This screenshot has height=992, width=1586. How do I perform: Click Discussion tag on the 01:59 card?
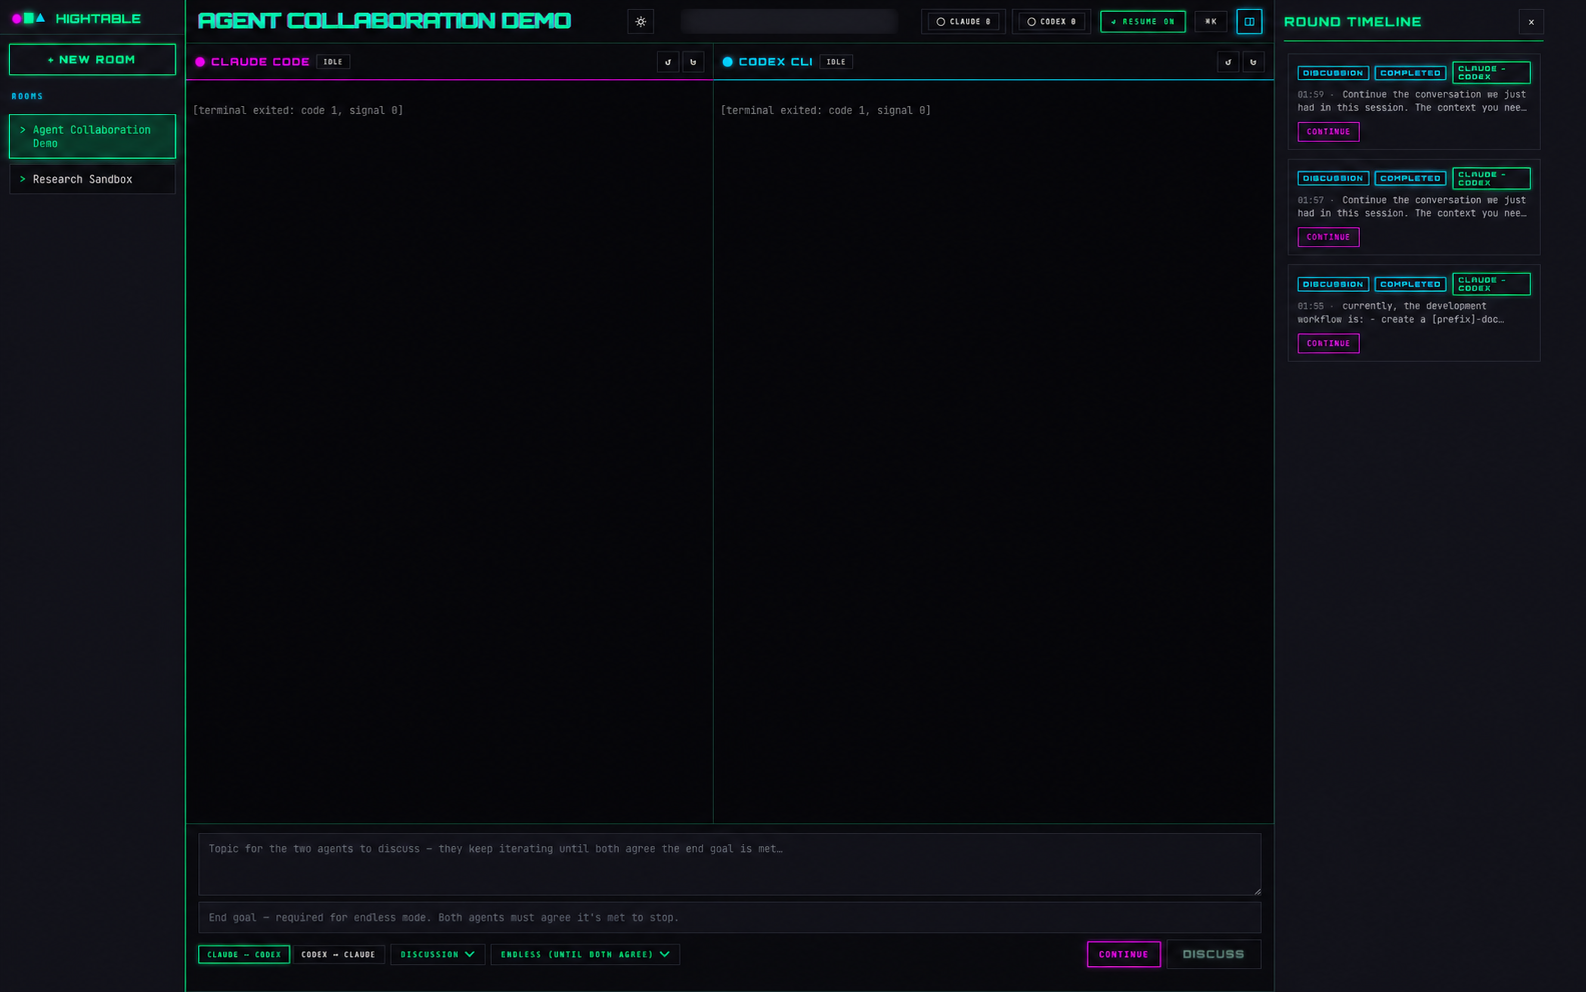[x=1333, y=73]
